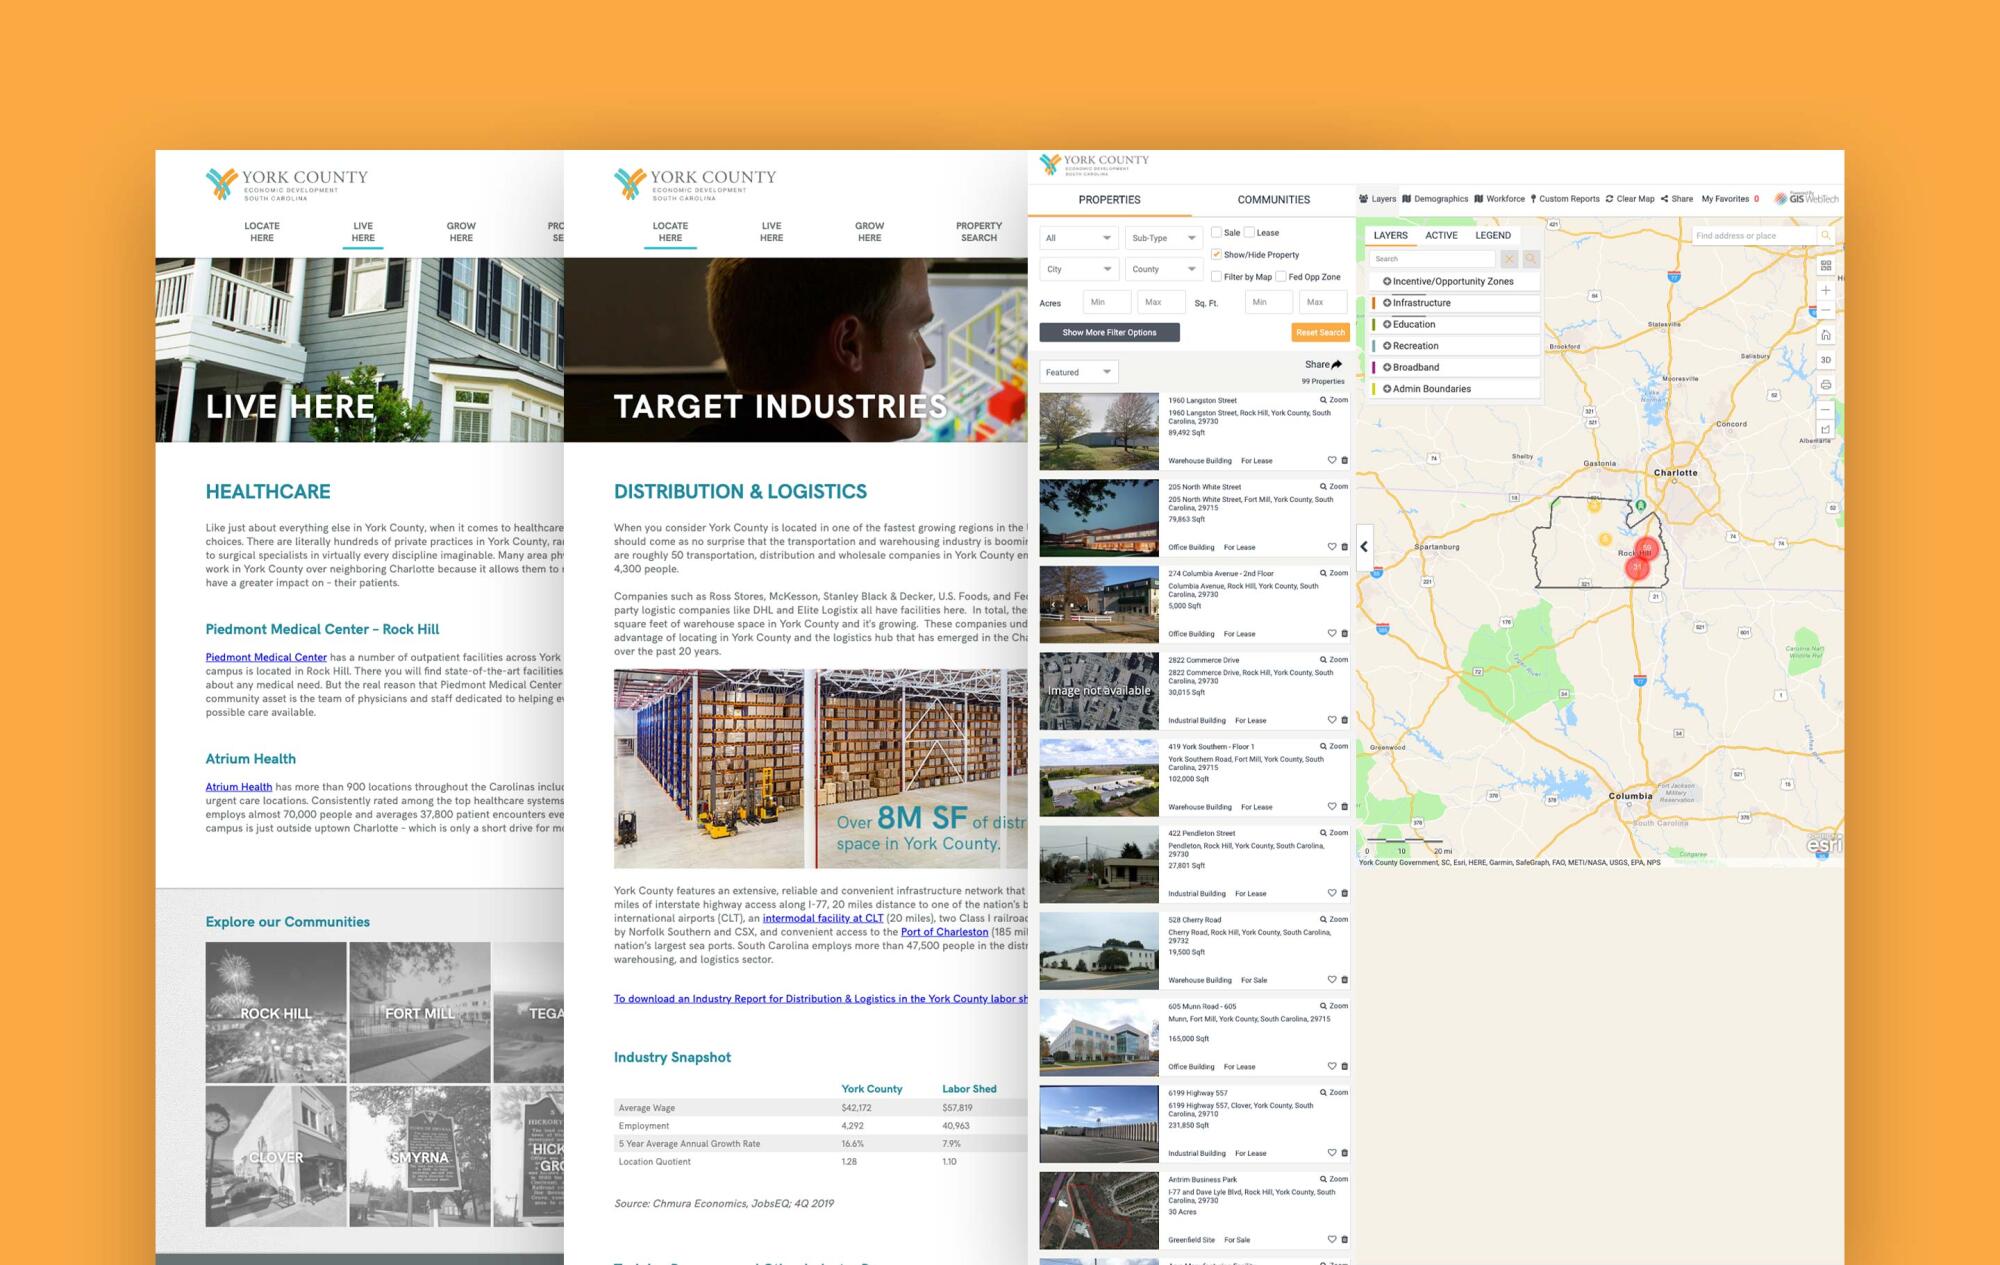The width and height of the screenshot is (2000, 1265).
Task: Open the Sub-Type dropdown
Action: pos(1163,238)
